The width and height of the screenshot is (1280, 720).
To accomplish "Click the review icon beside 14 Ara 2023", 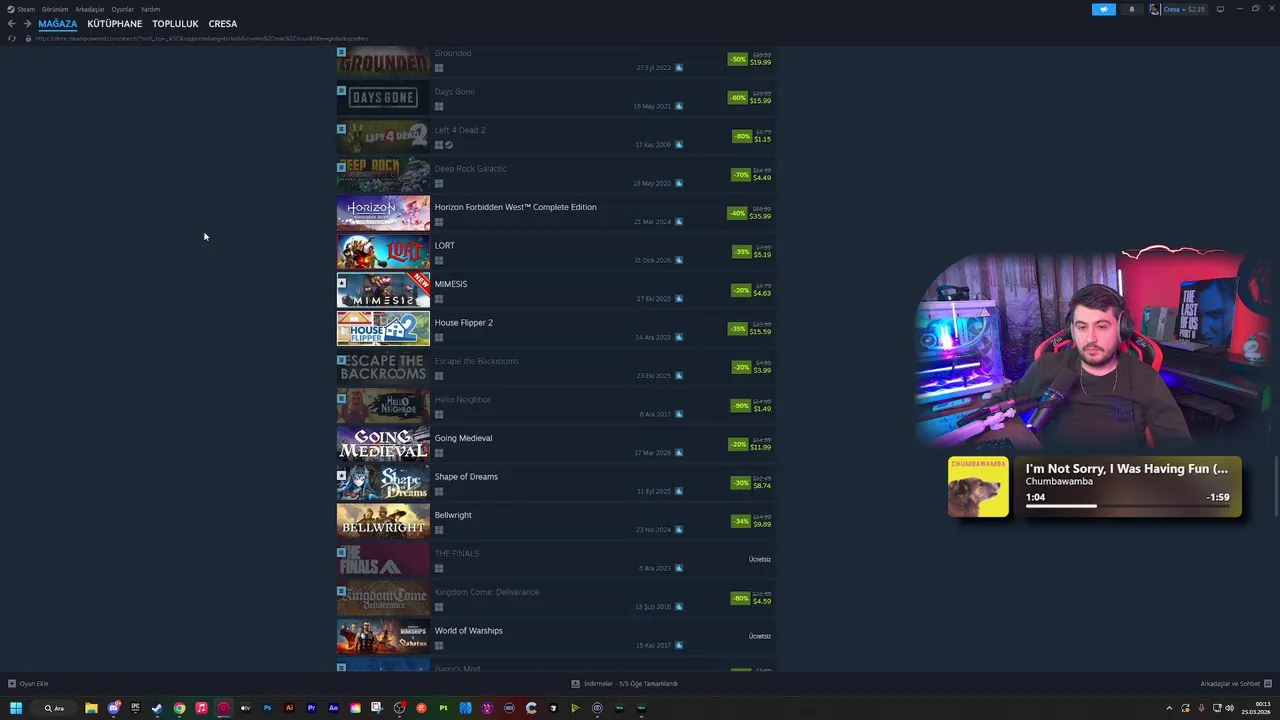I will click(x=679, y=337).
